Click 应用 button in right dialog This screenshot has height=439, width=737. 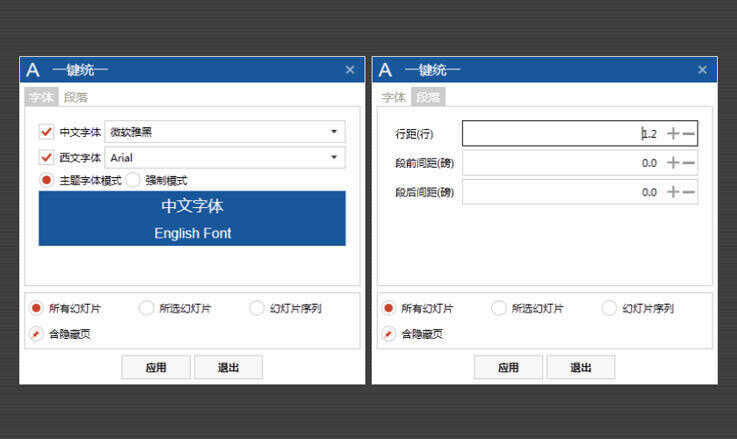pyautogui.click(x=509, y=368)
